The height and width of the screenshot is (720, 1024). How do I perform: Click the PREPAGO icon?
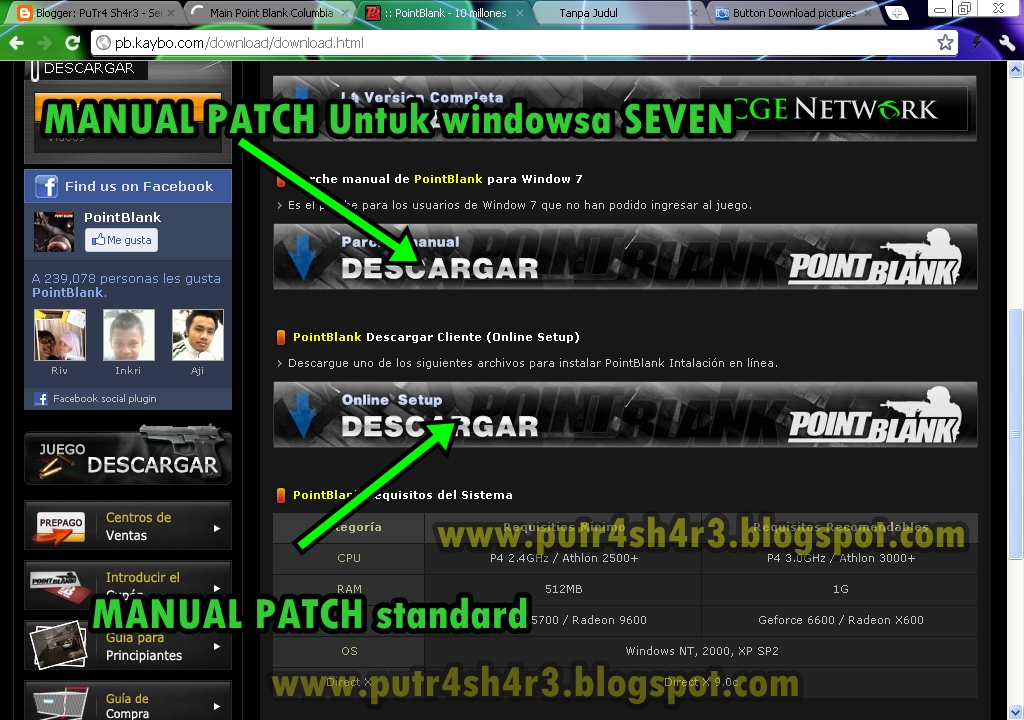coord(61,527)
